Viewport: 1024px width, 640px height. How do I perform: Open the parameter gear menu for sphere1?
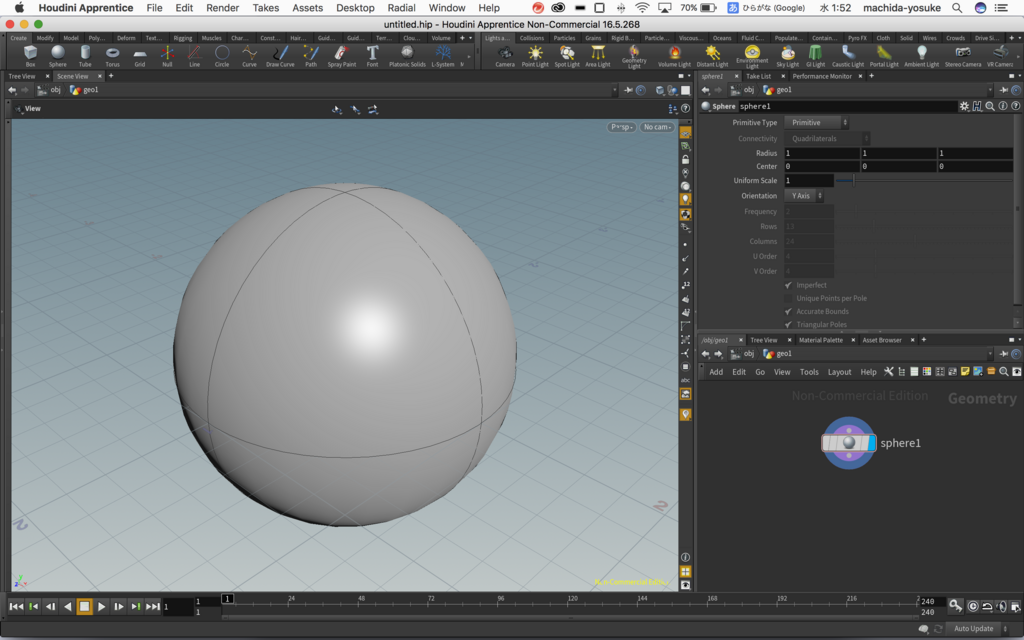pyautogui.click(x=964, y=106)
